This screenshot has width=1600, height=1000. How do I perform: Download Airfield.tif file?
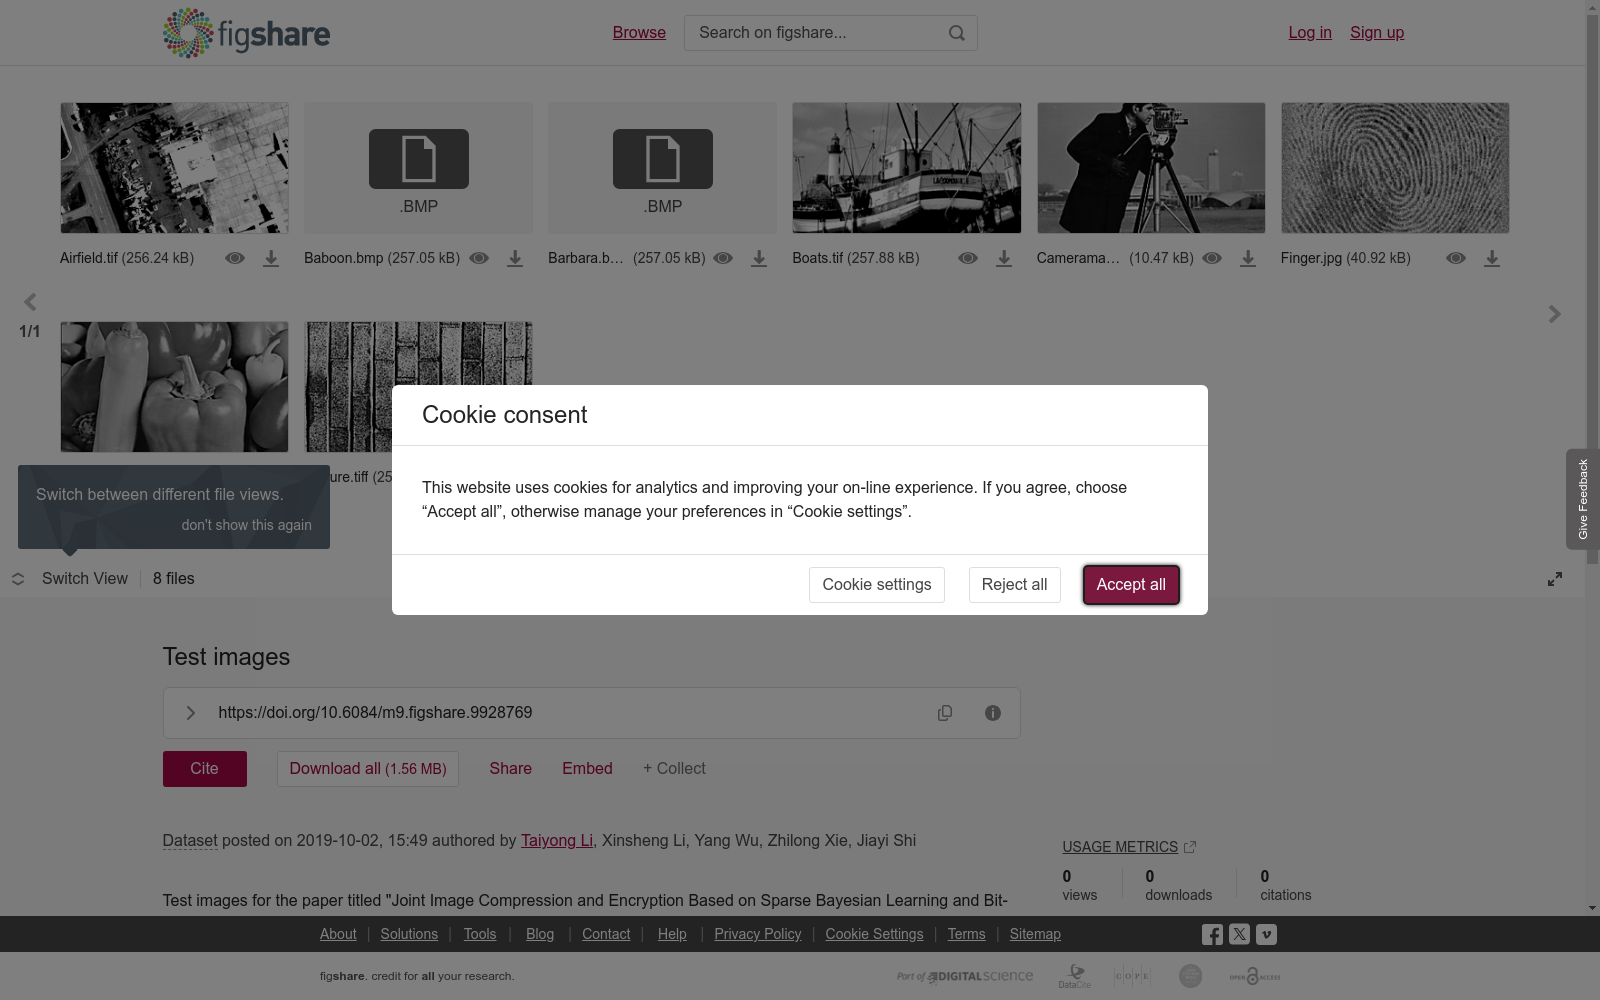coord(271,258)
